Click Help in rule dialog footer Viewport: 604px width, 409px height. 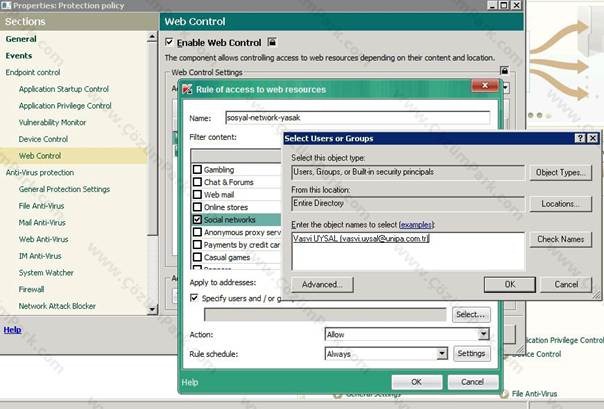coord(190,382)
